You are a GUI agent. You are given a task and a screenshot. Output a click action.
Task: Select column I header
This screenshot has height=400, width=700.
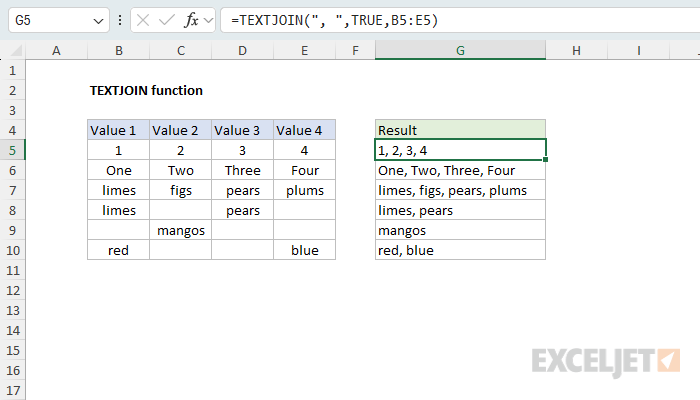638,50
